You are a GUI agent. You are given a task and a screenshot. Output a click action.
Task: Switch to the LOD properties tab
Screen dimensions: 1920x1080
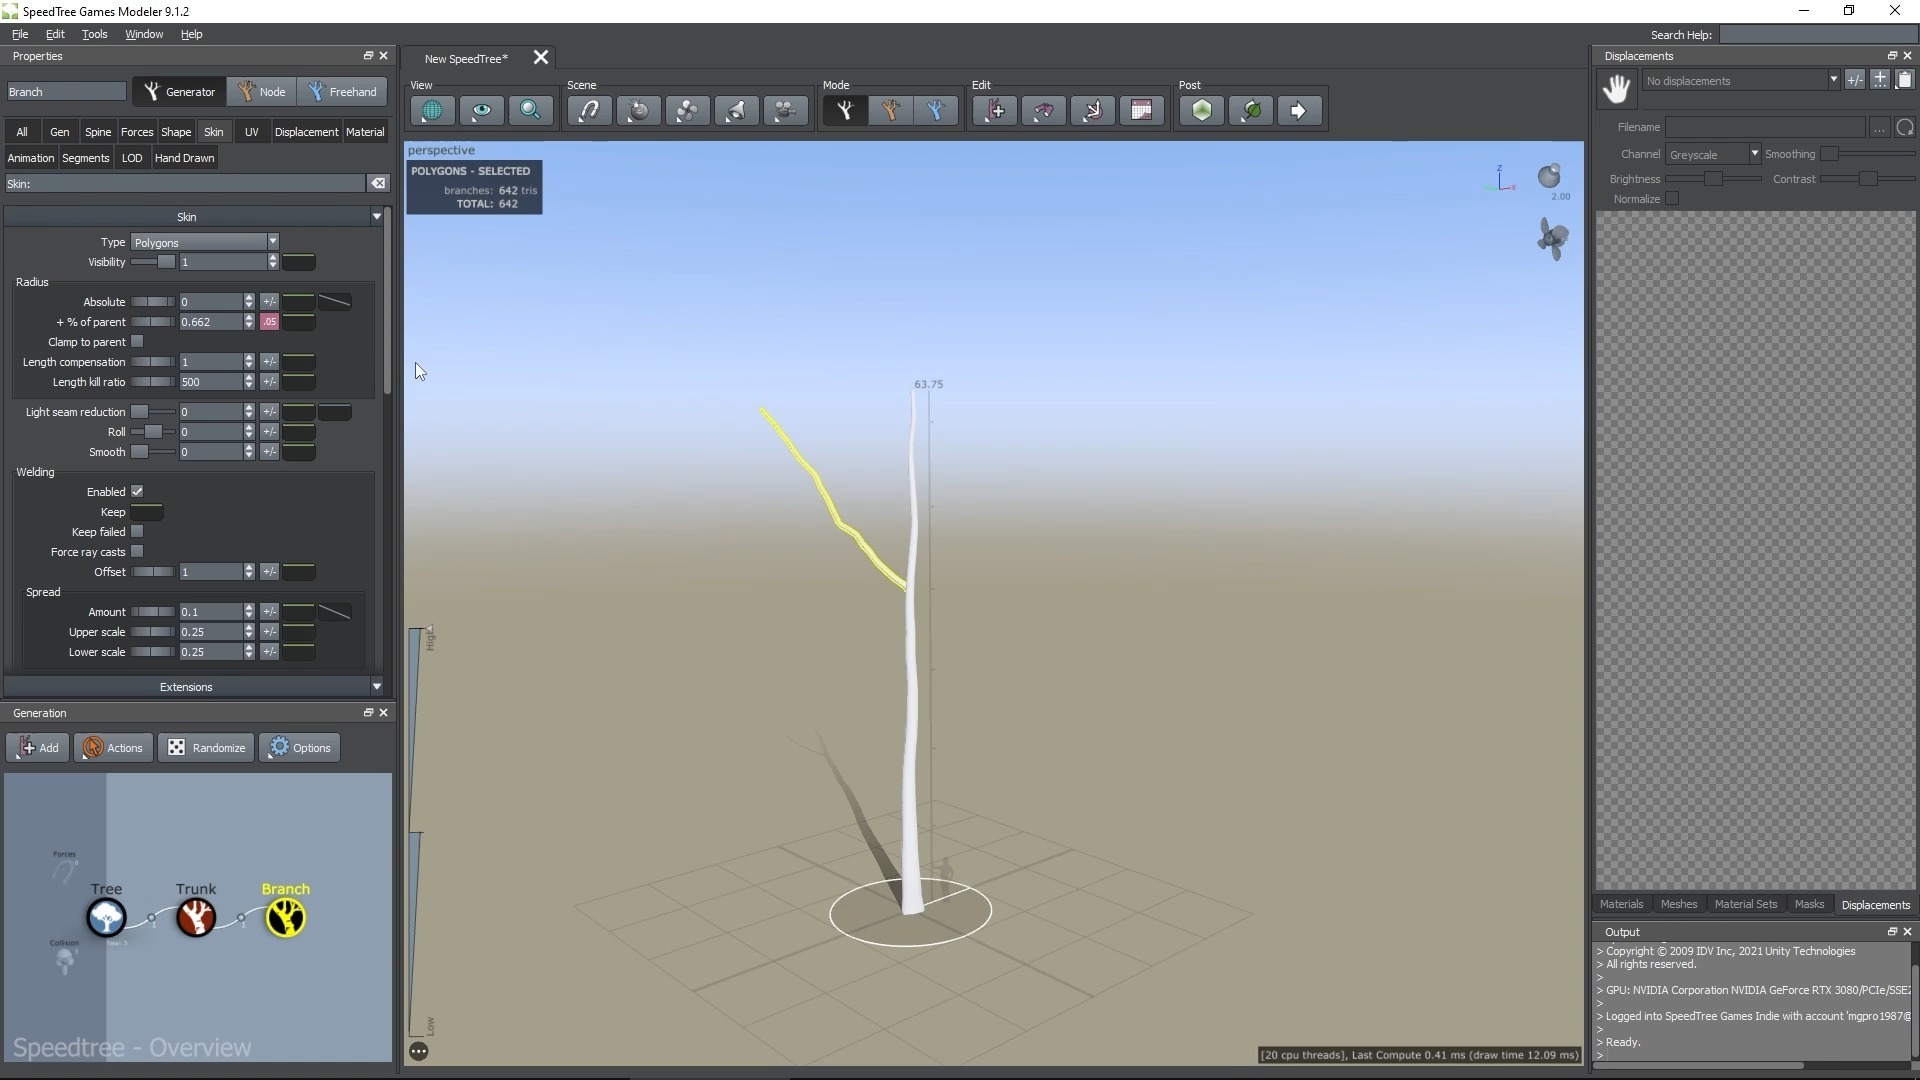[x=132, y=158]
